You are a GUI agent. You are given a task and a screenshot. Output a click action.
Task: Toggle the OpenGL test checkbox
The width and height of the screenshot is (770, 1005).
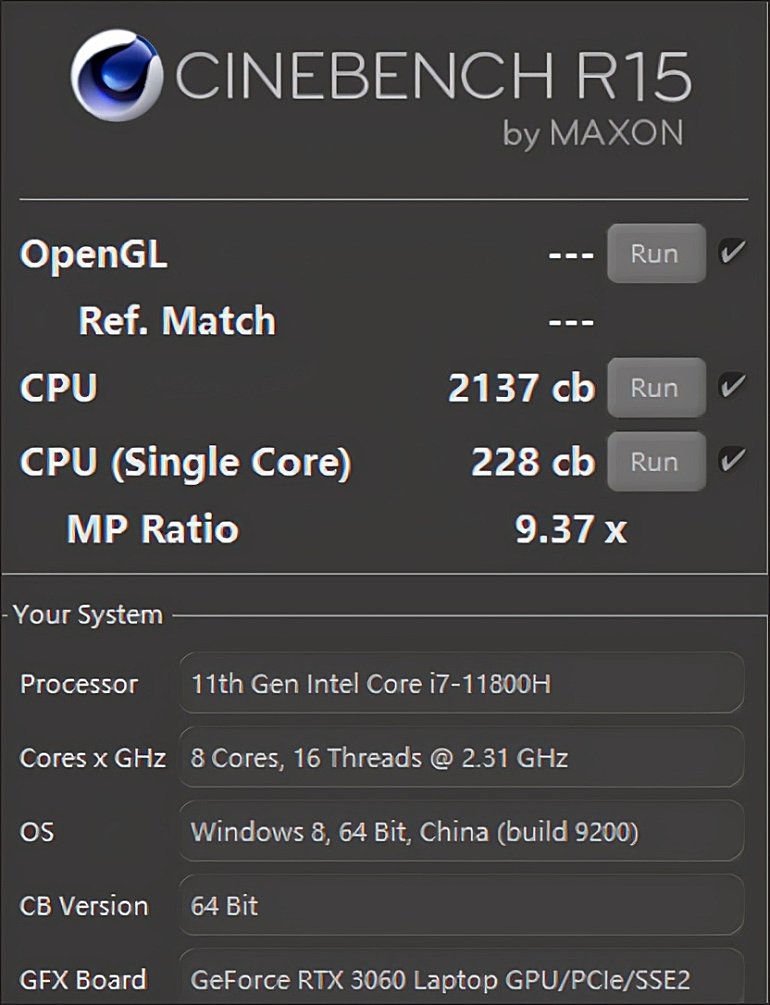point(732,251)
